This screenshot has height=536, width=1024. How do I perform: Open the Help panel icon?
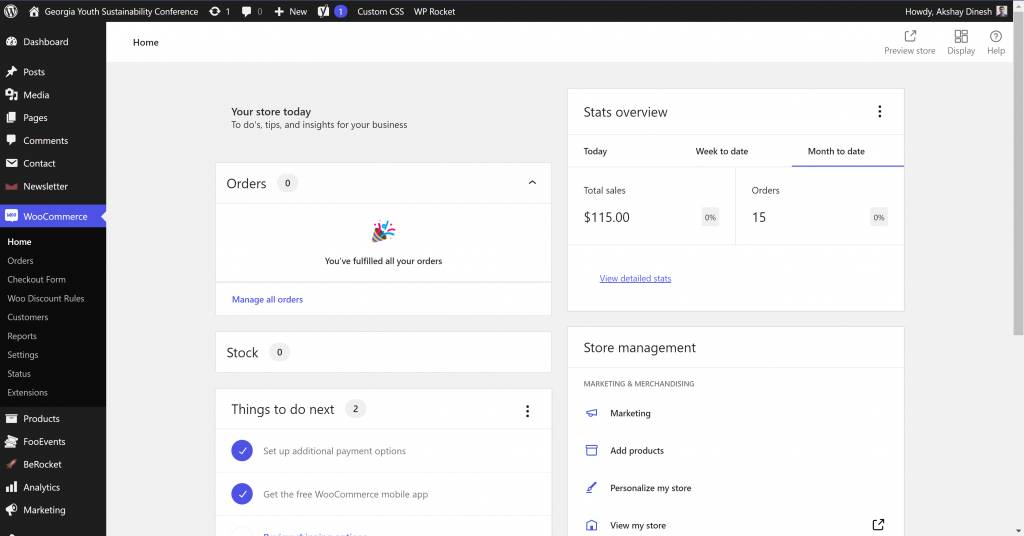(995, 36)
